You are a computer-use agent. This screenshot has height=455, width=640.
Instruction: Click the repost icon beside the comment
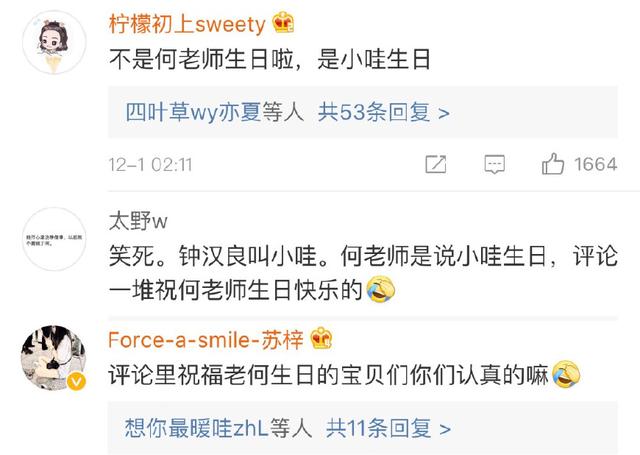pos(436,164)
